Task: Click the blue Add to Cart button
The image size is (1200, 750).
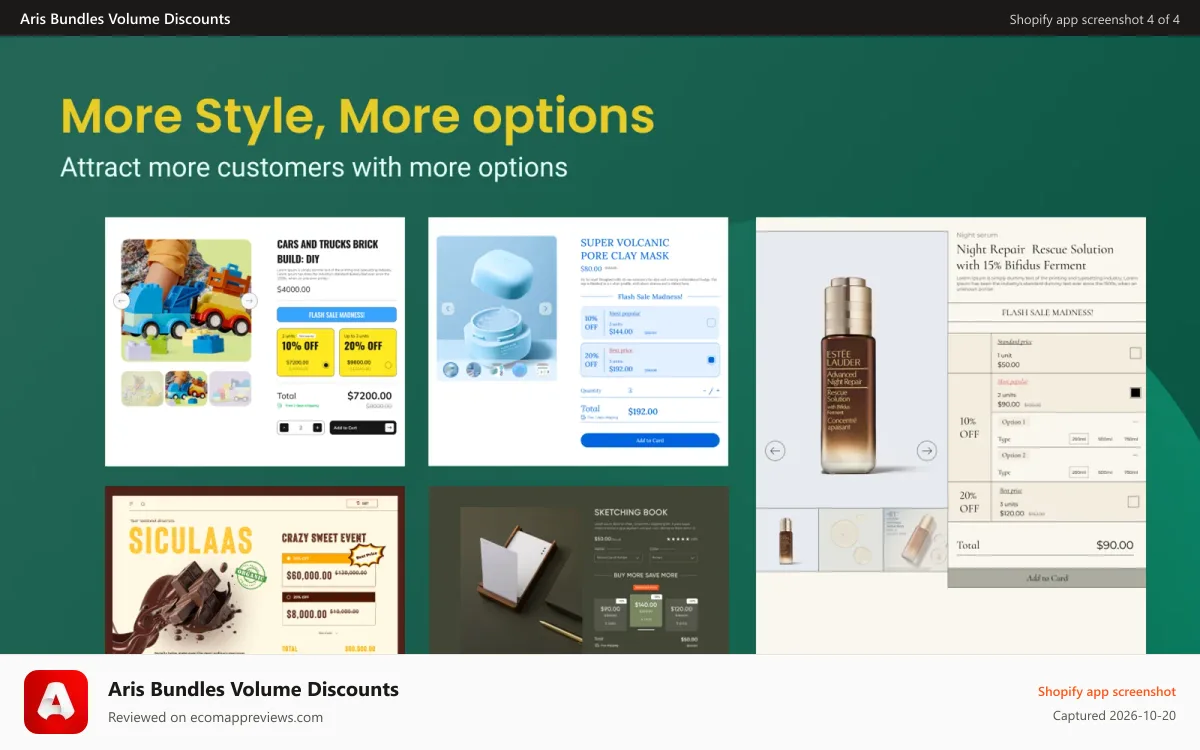Action: 650,440
